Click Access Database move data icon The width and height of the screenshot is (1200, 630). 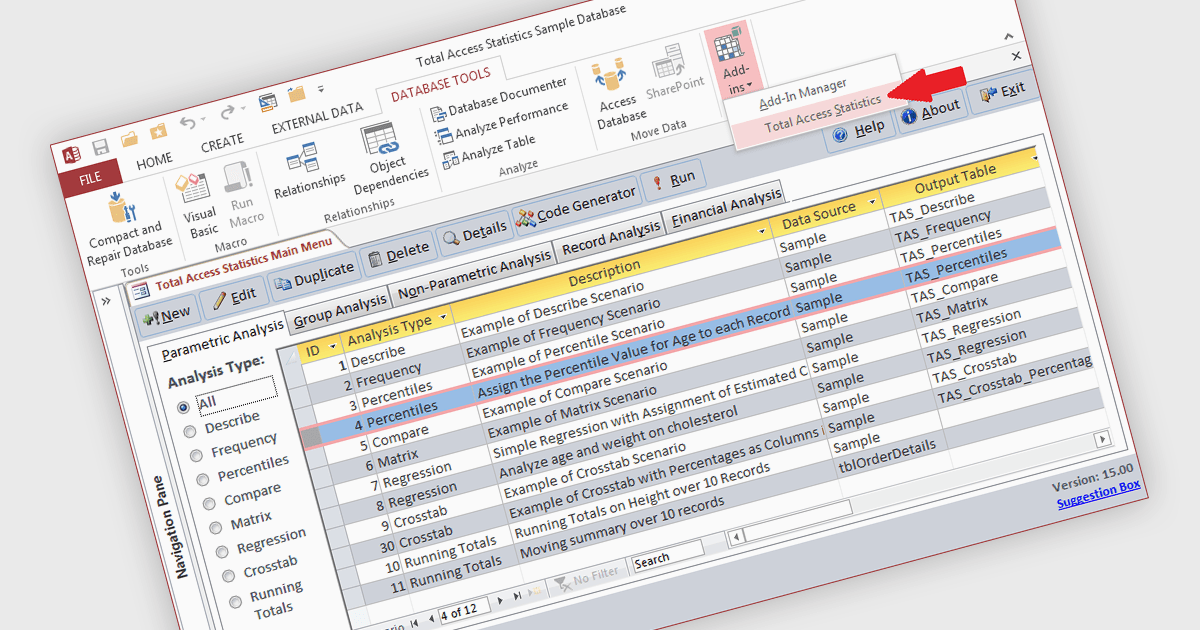coord(608,74)
